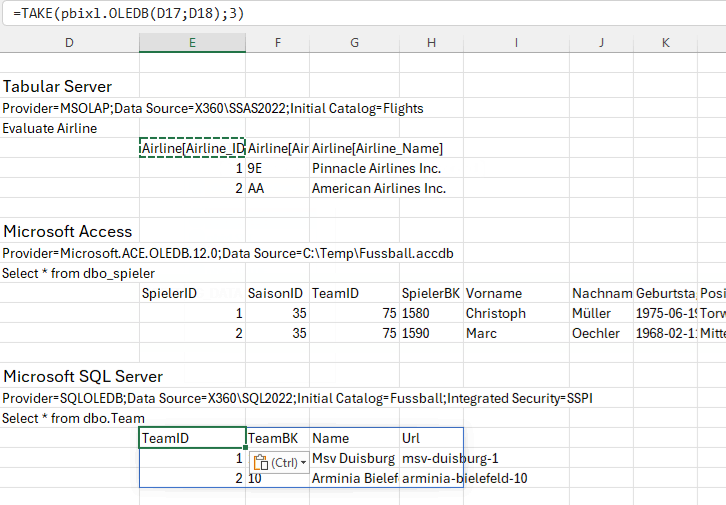Click the cell containing Pinnacle Airlines Inc.
Viewport: 726px width, 505px height.
point(376,168)
